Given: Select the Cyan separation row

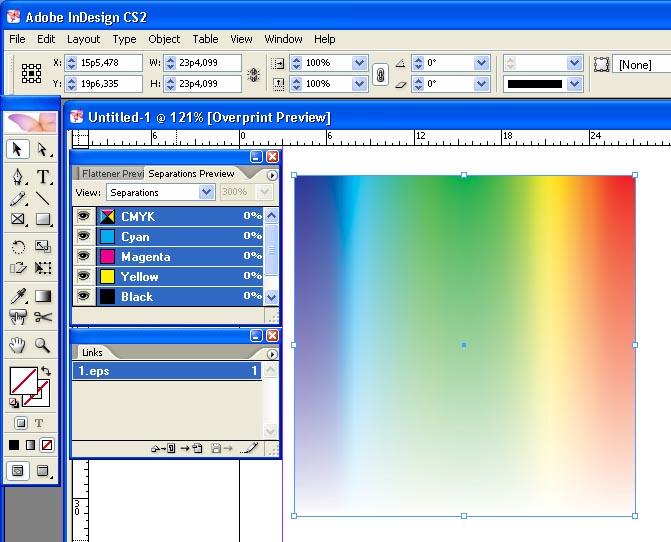Looking at the screenshot, I should pyautogui.click(x=180, y=236).
